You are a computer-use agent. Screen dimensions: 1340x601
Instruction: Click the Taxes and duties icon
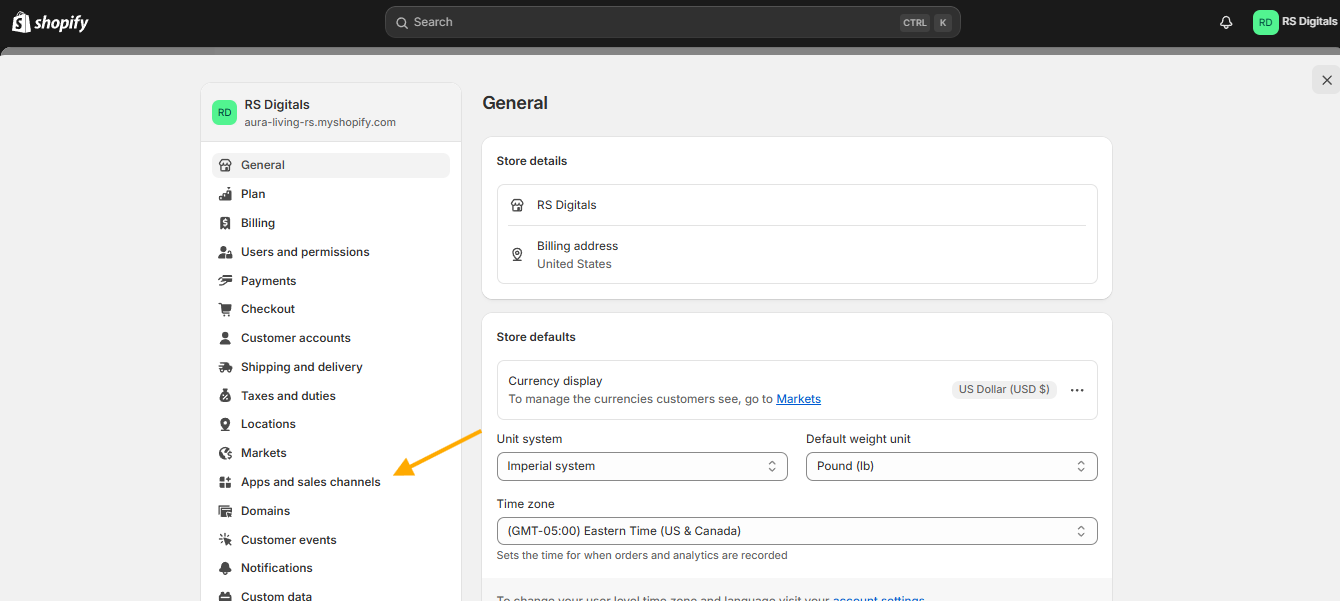tap(225, 396)
